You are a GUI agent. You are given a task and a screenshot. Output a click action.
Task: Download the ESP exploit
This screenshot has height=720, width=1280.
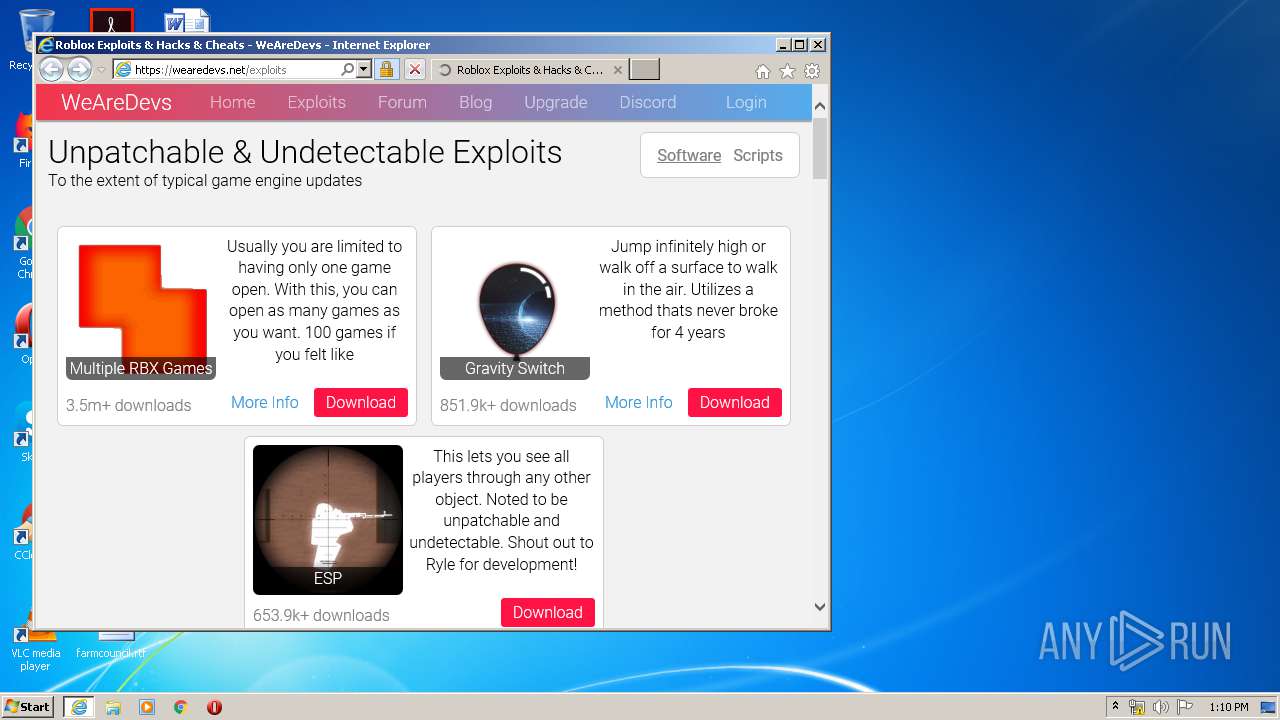(548, 612)
